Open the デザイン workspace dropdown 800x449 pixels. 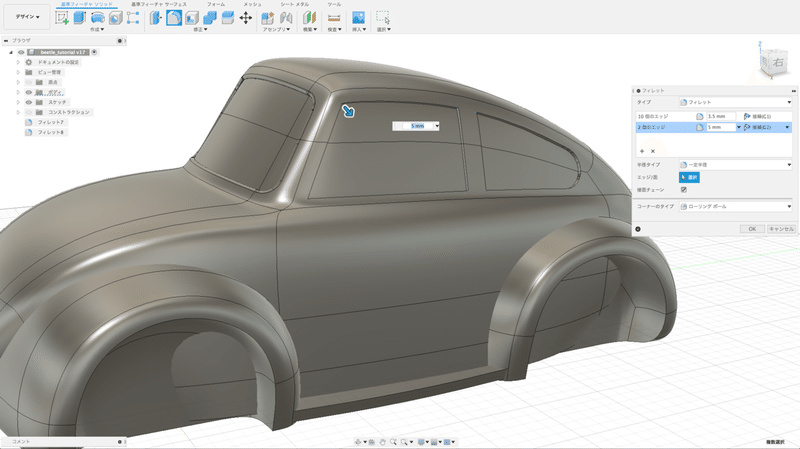coord(26,18)
